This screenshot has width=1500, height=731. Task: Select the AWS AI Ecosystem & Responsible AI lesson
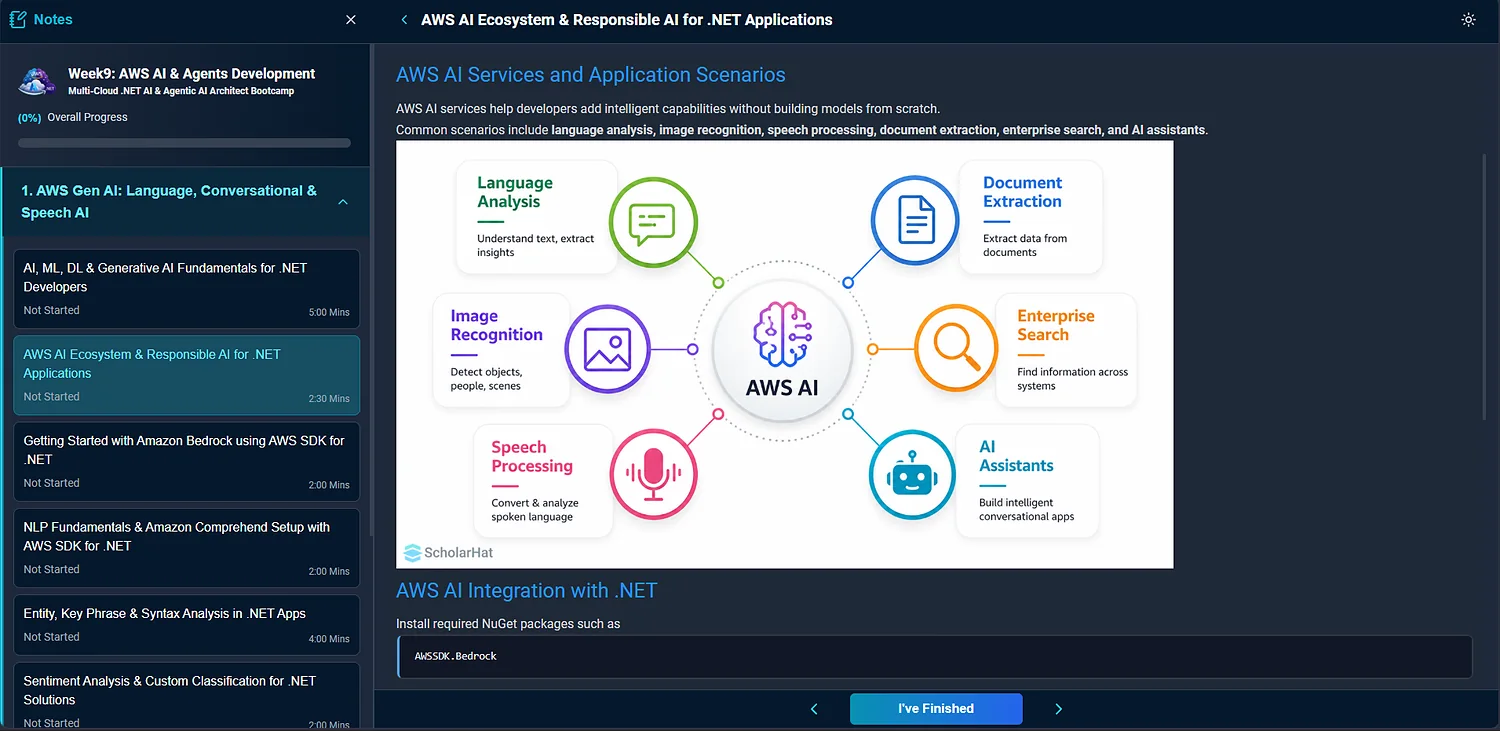186,375
